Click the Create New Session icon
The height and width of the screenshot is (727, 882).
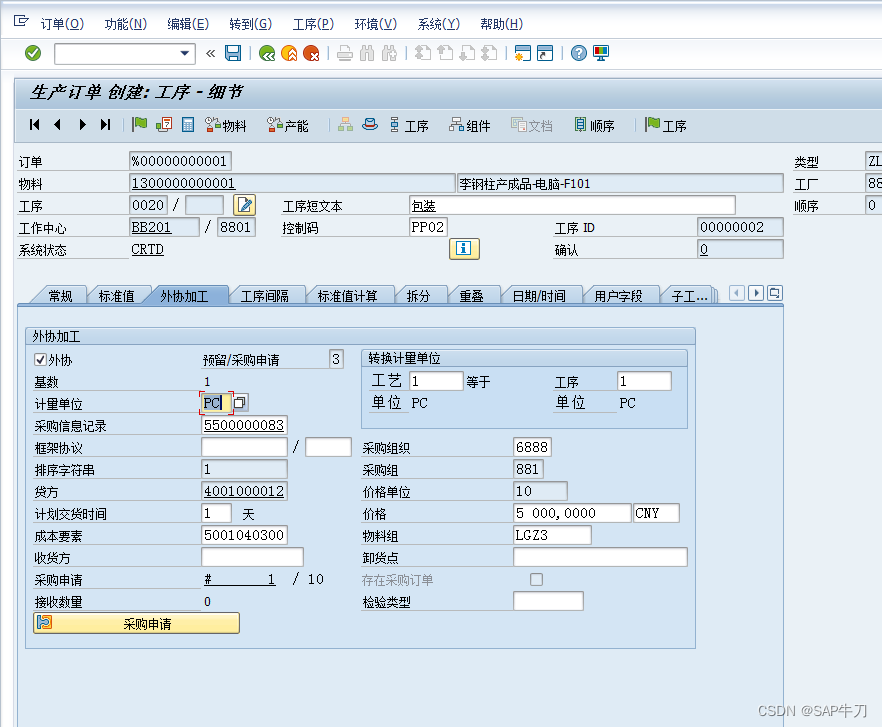coord(523,53)
